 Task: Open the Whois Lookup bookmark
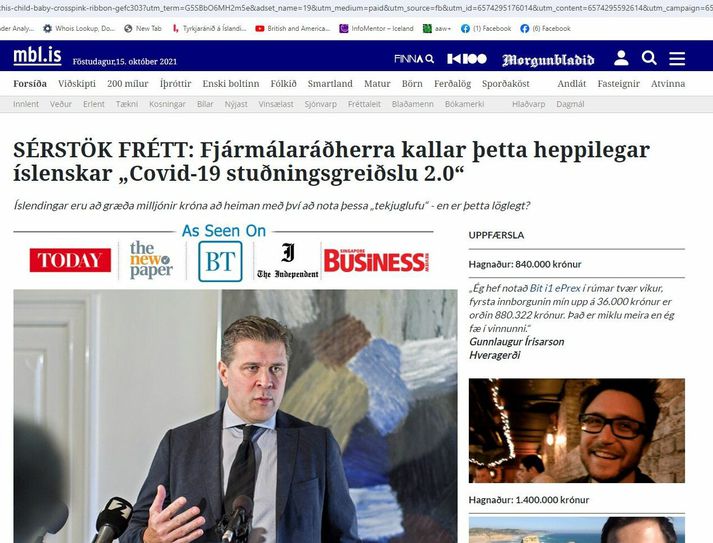(79, 29)
